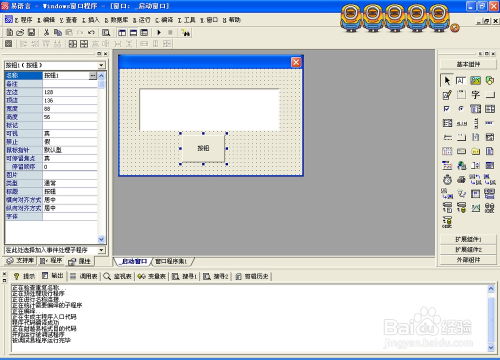Screen dimensions: 500x360
Task: Click the Run (play) toolbar button
Action: pyautogui.click(x=159, y=33)
